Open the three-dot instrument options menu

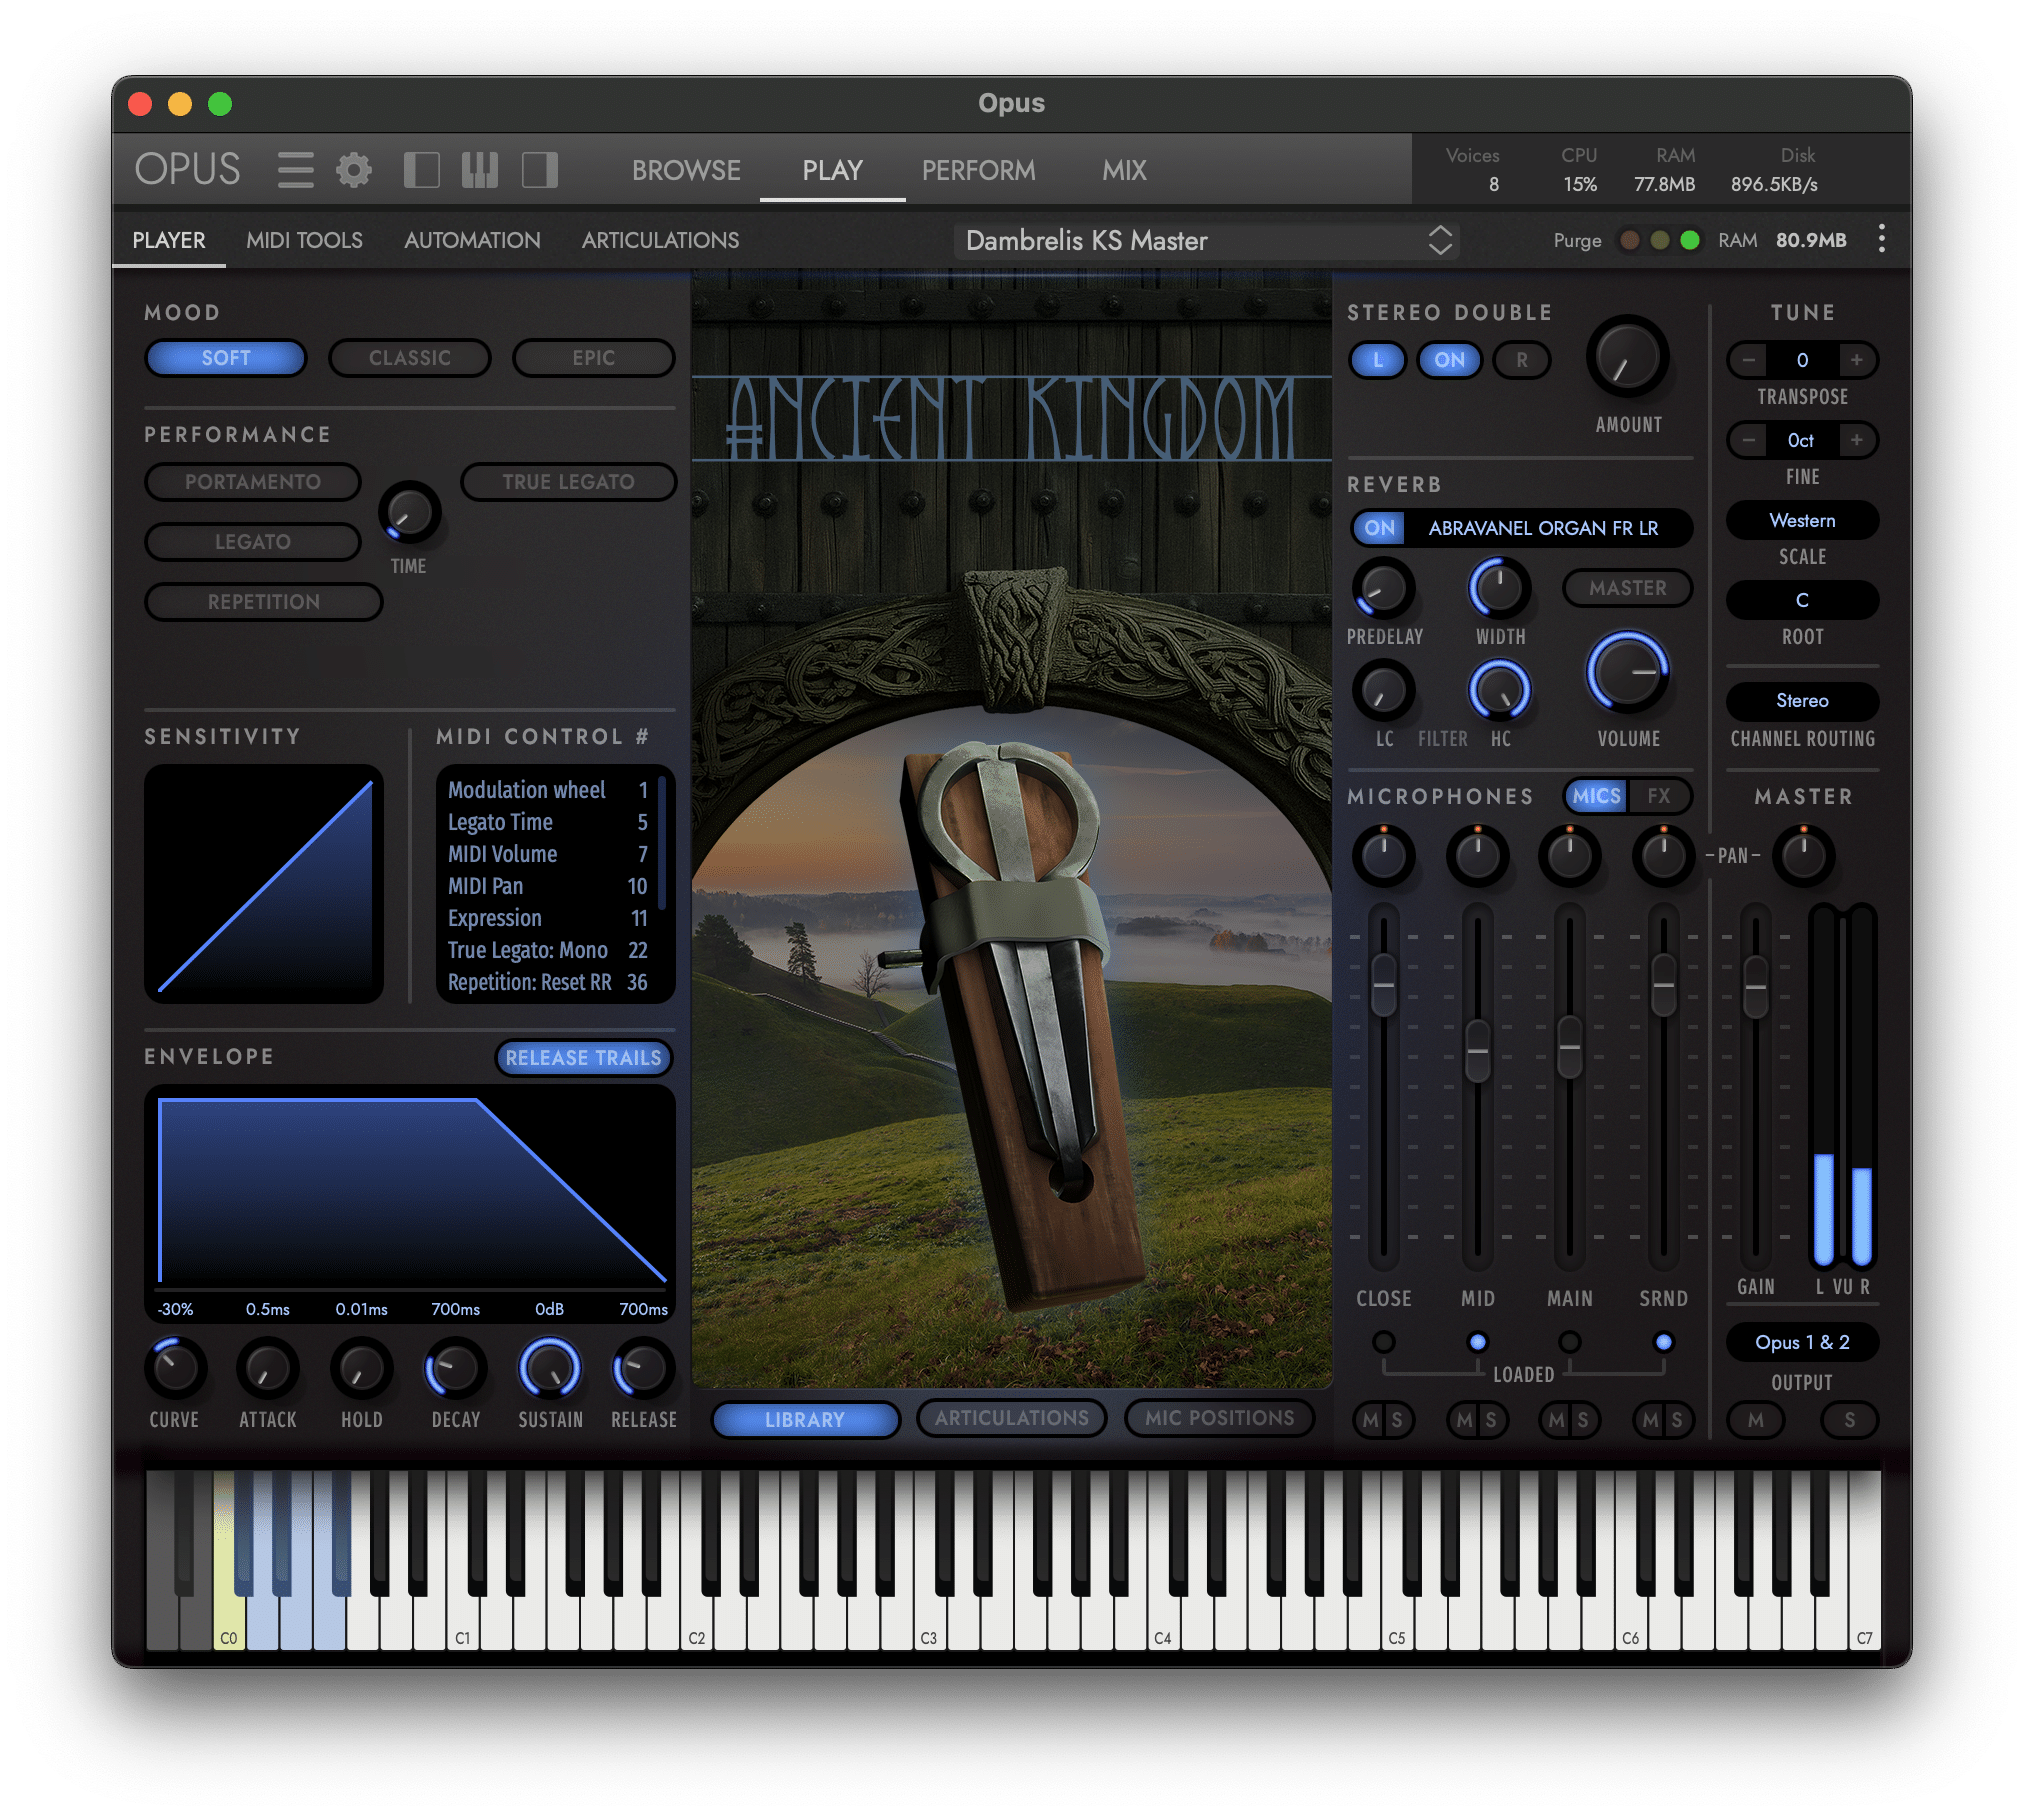pyautogui.click(x=1881, y=239)
